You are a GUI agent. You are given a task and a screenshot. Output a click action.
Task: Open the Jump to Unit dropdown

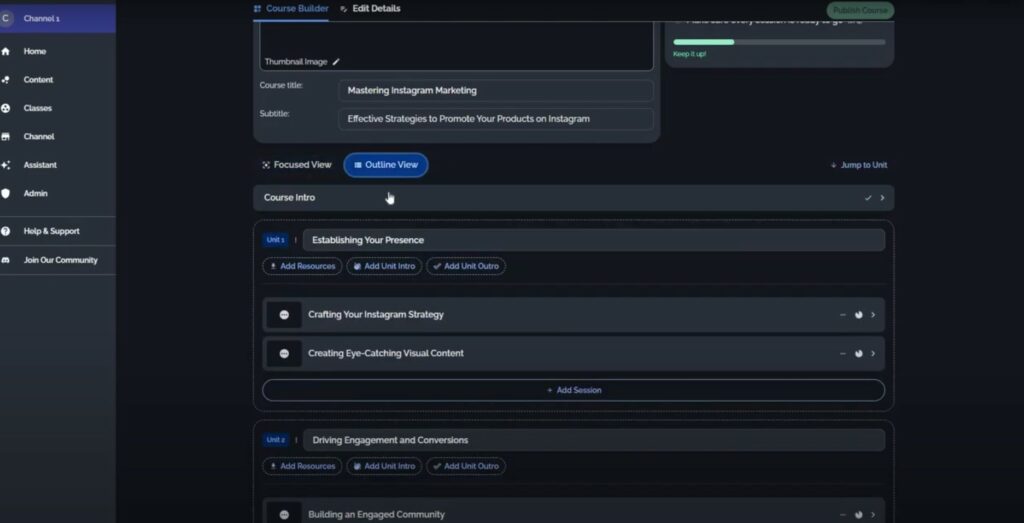pyautogui.click(x=859, y=165)
